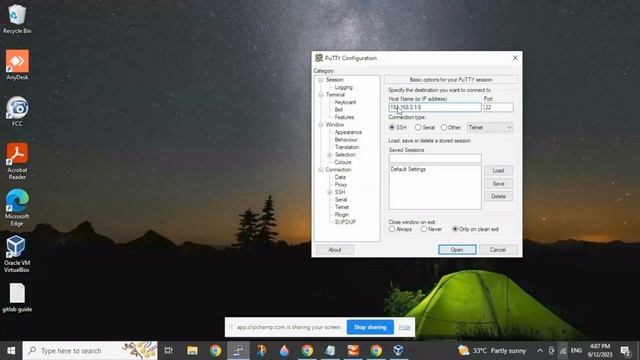Expand the Selection tree node

click(330, 155)
